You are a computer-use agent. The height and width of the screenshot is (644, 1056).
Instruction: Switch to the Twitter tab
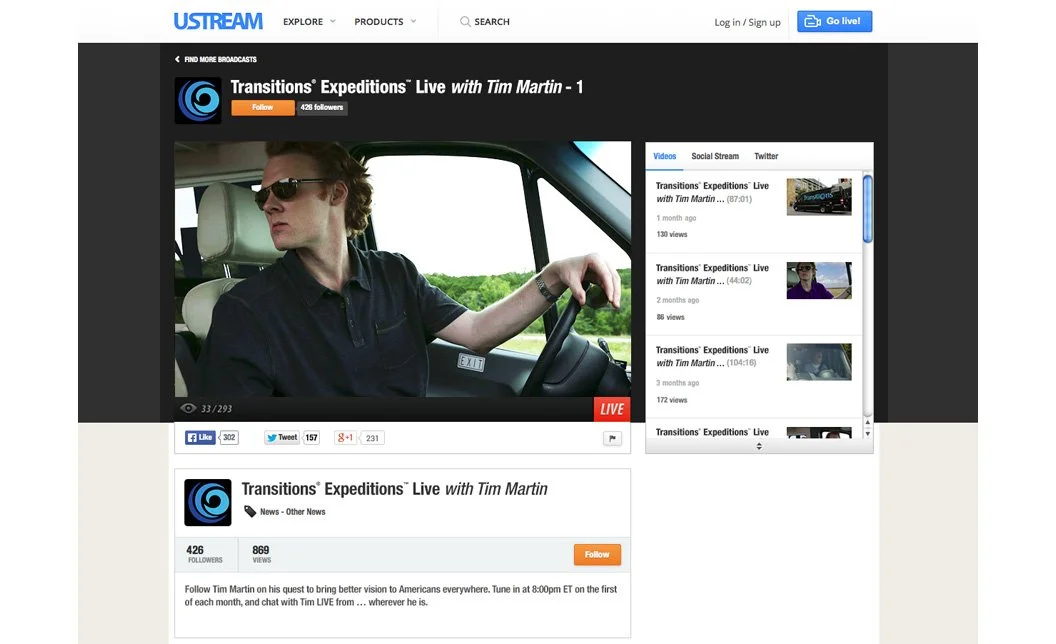(766, 156)
